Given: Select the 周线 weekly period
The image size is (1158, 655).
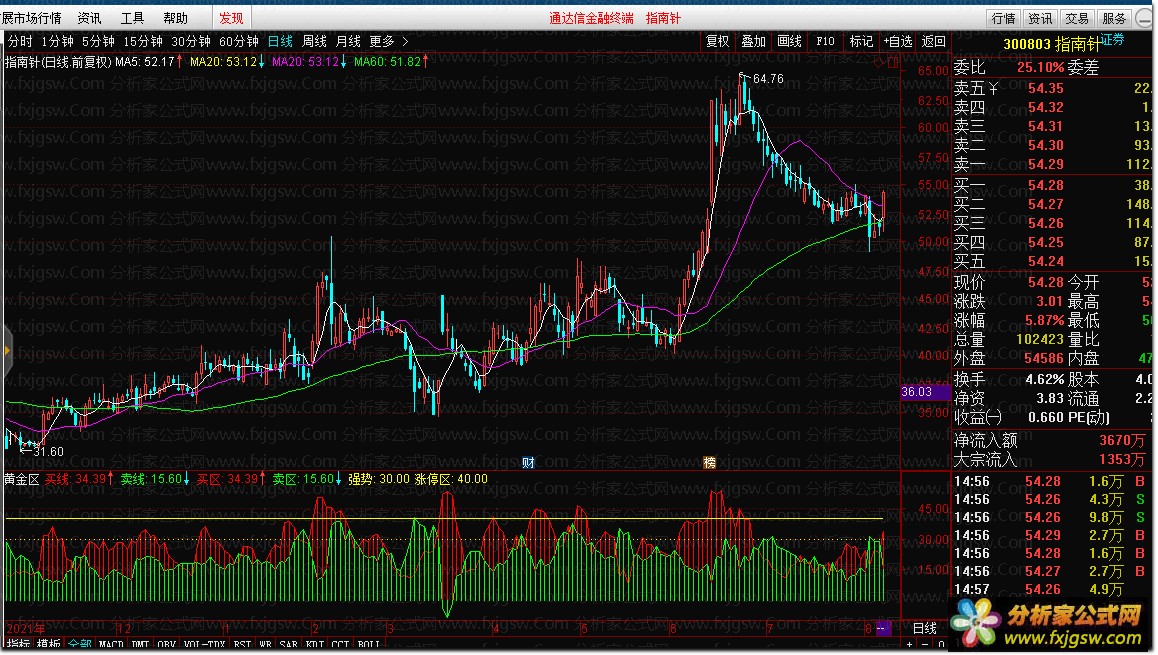Looking at the screenshot, I should [314, 41].
